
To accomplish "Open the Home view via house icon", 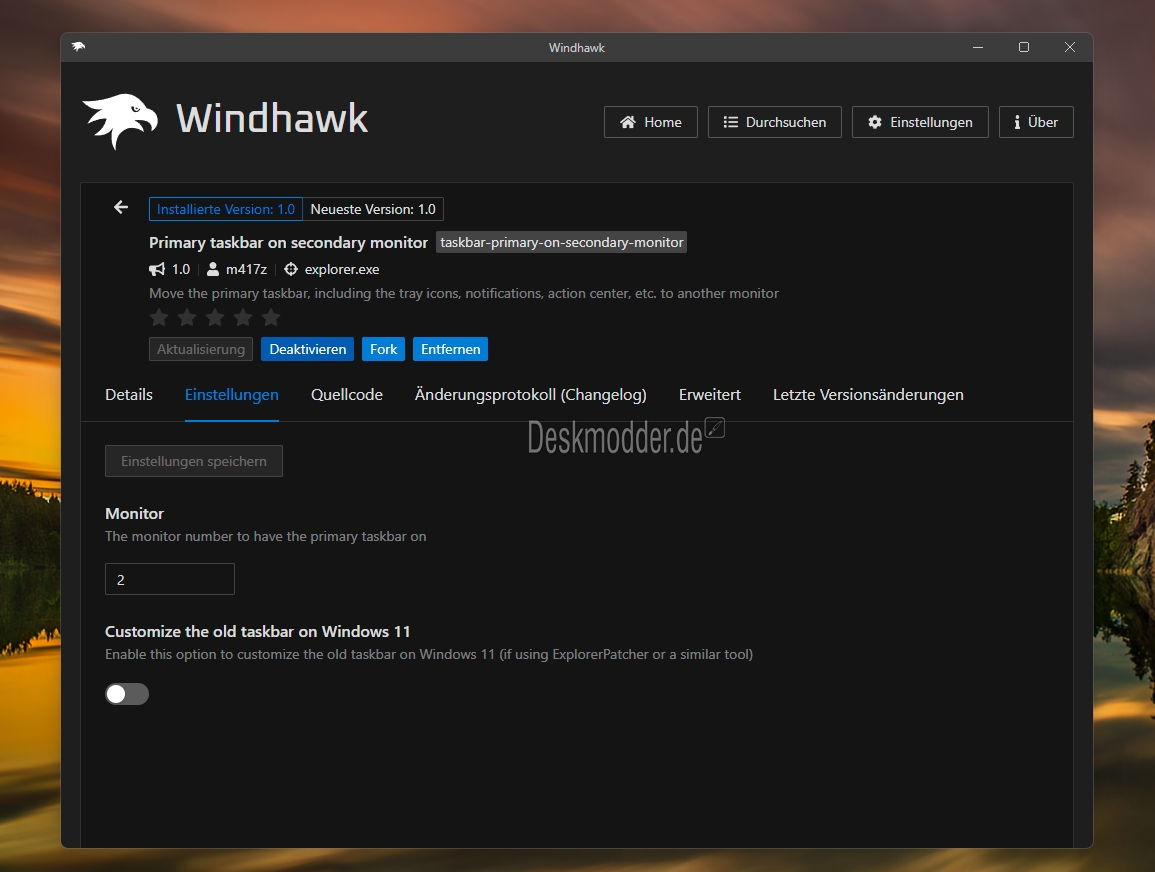I will pyautogui.click(x=626, y=122).
